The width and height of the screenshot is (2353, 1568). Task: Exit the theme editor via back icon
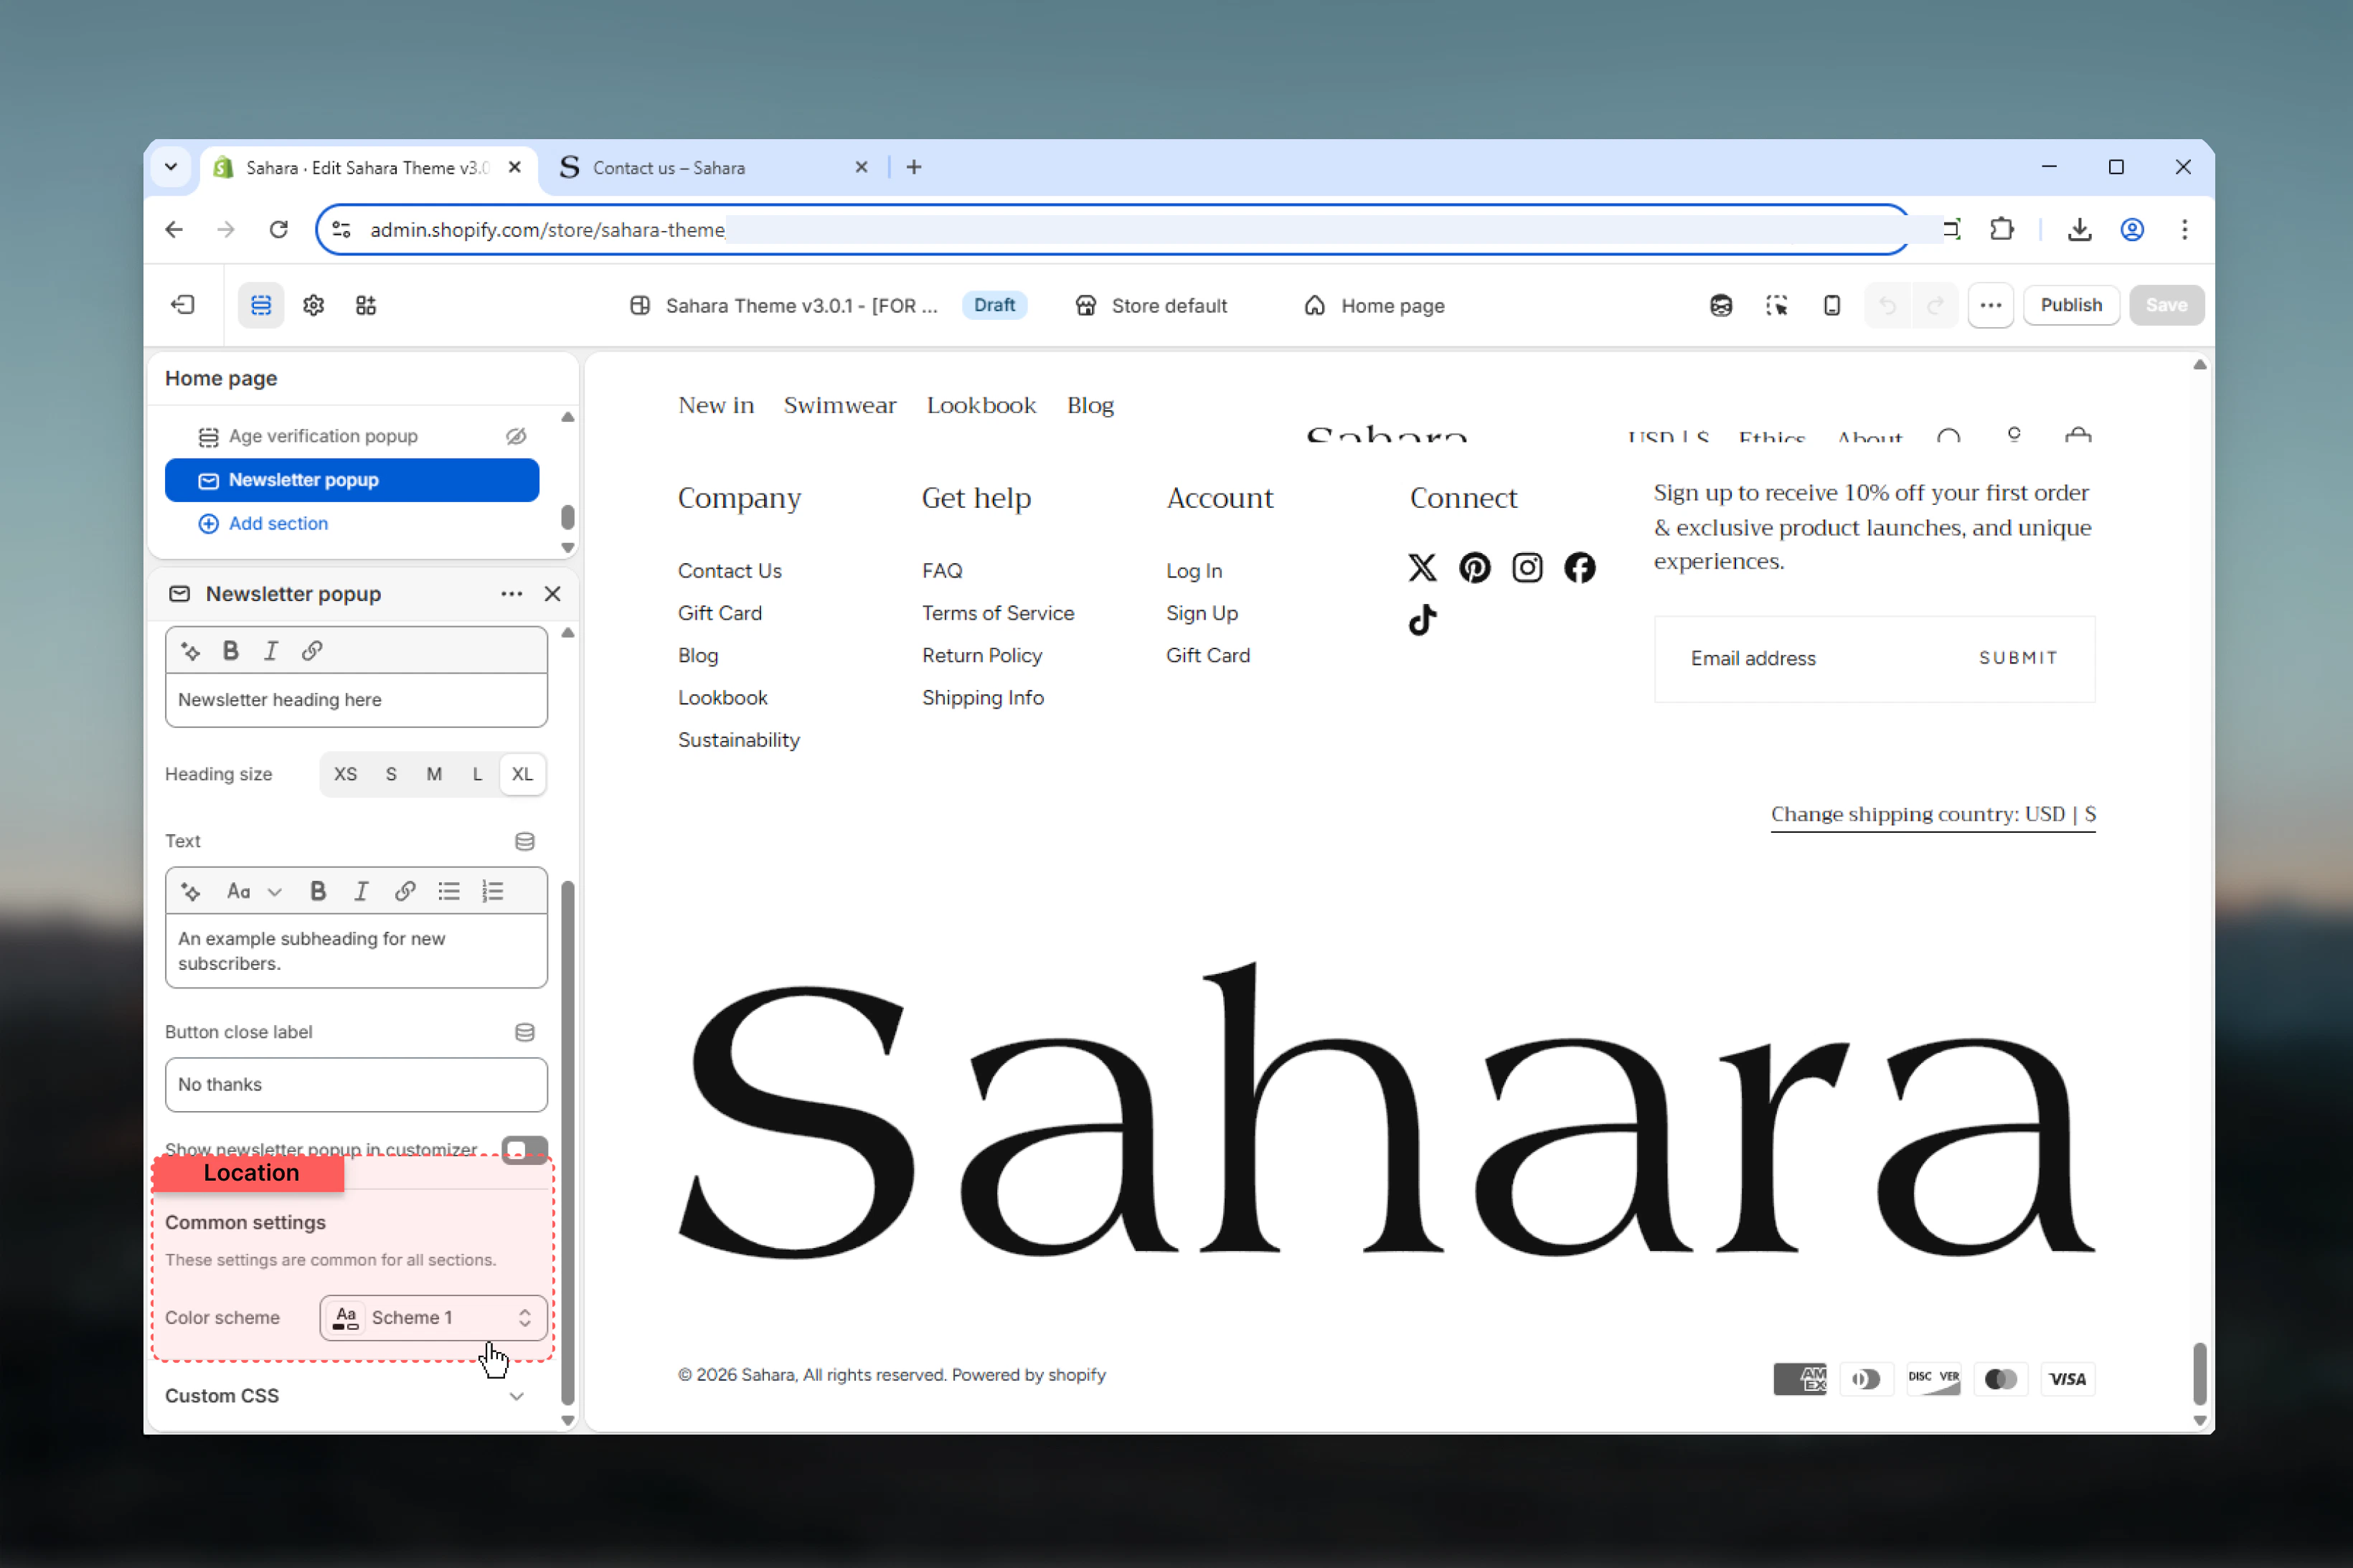click(x=183, y=305)
